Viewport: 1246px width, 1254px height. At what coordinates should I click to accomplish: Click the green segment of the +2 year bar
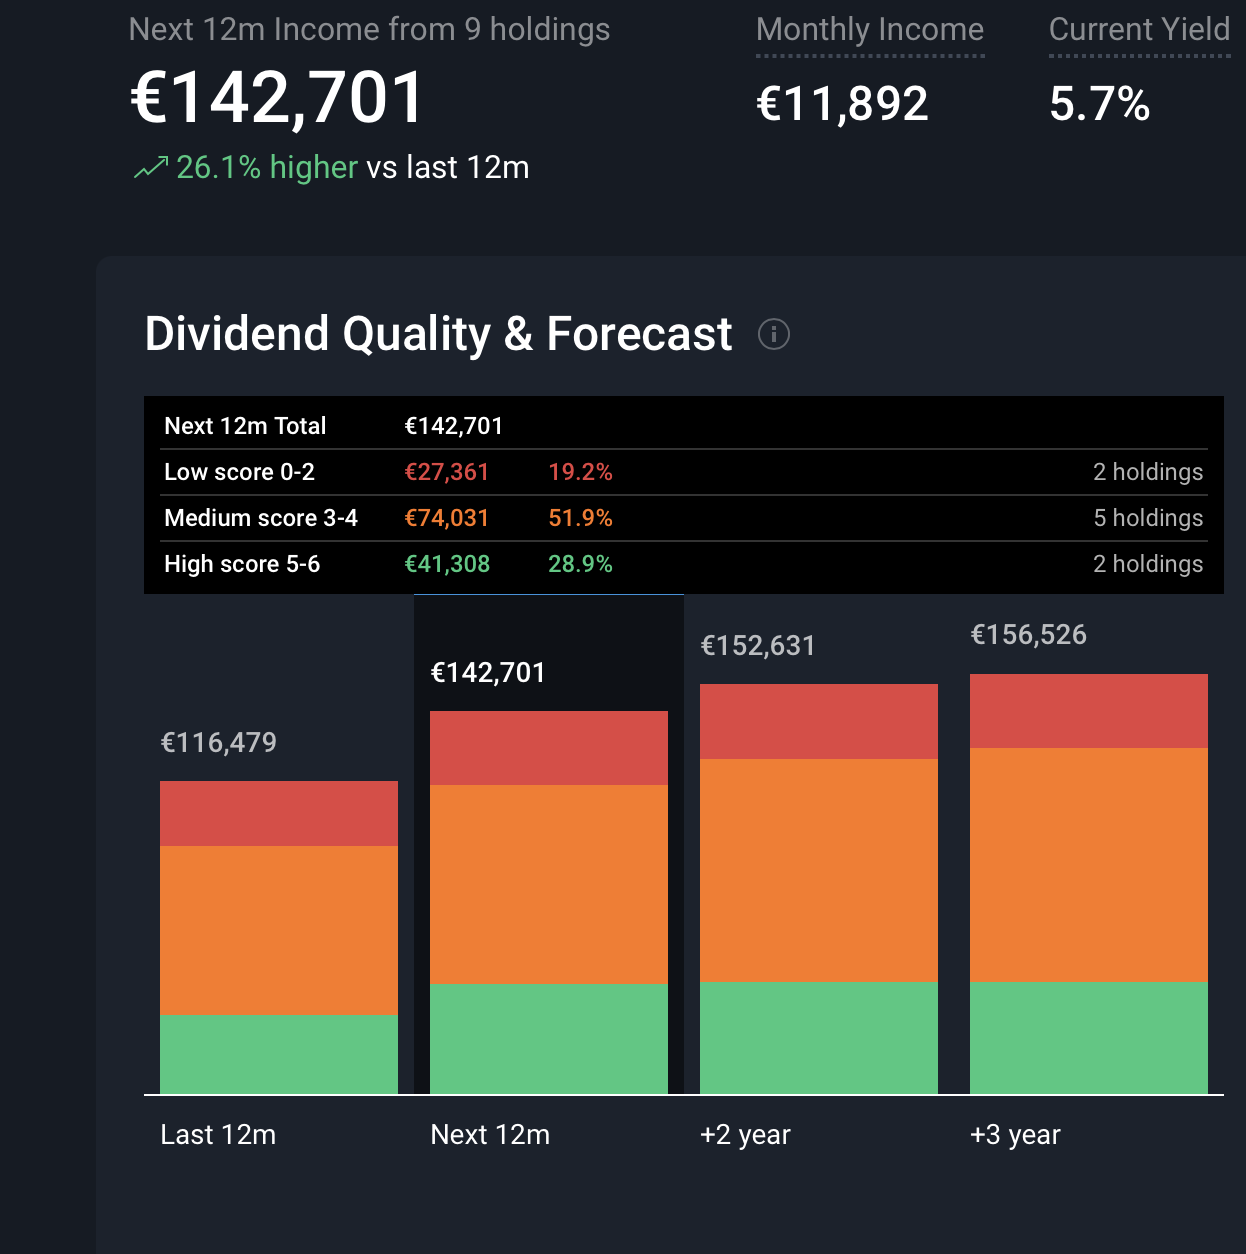click(819, 1037)
